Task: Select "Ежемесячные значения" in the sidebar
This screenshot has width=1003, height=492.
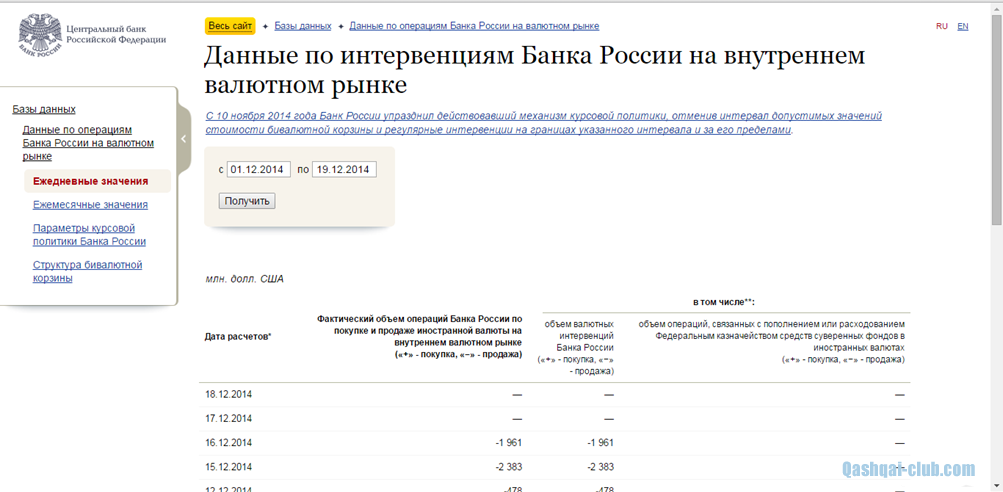Action: pyautogui.click(x=90, y=205)
